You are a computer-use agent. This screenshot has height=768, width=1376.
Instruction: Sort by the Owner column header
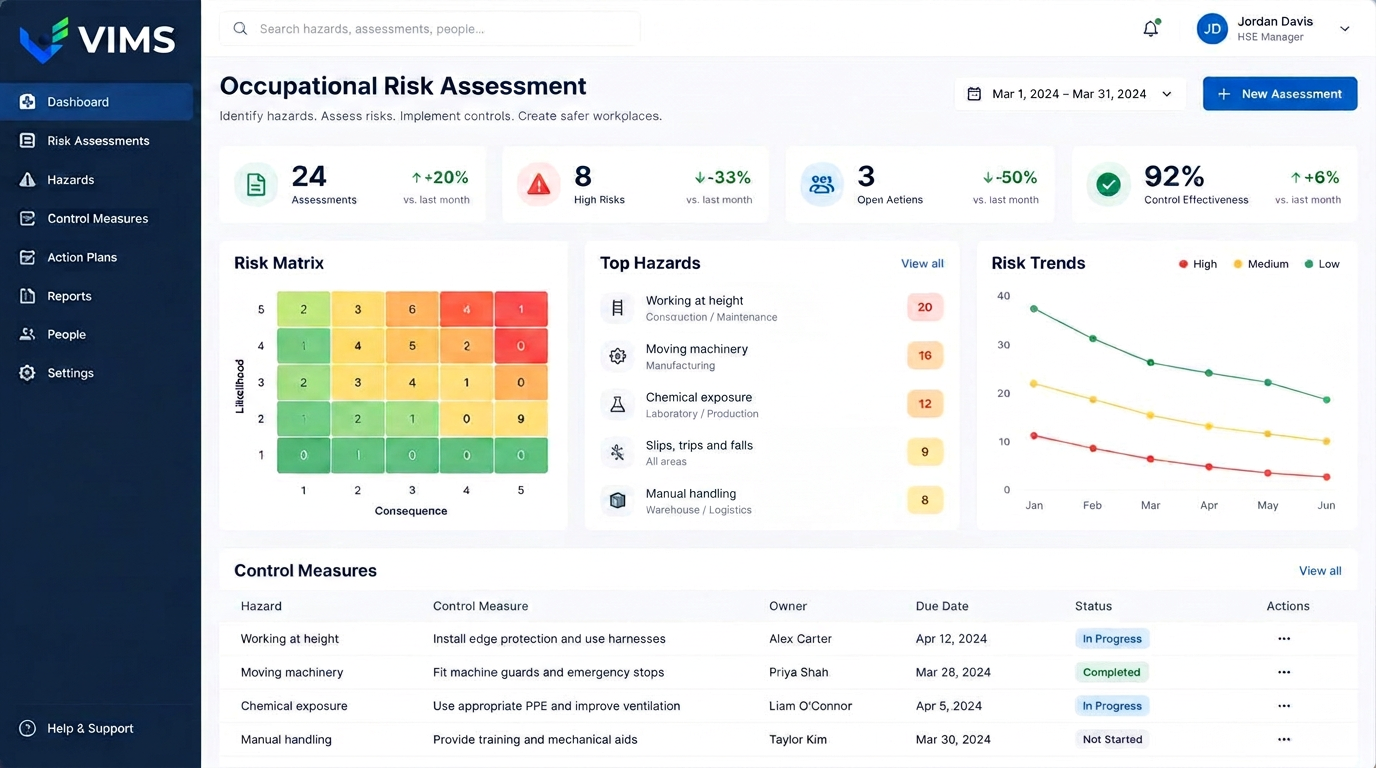pyautogui.click(x=788, y=606)
